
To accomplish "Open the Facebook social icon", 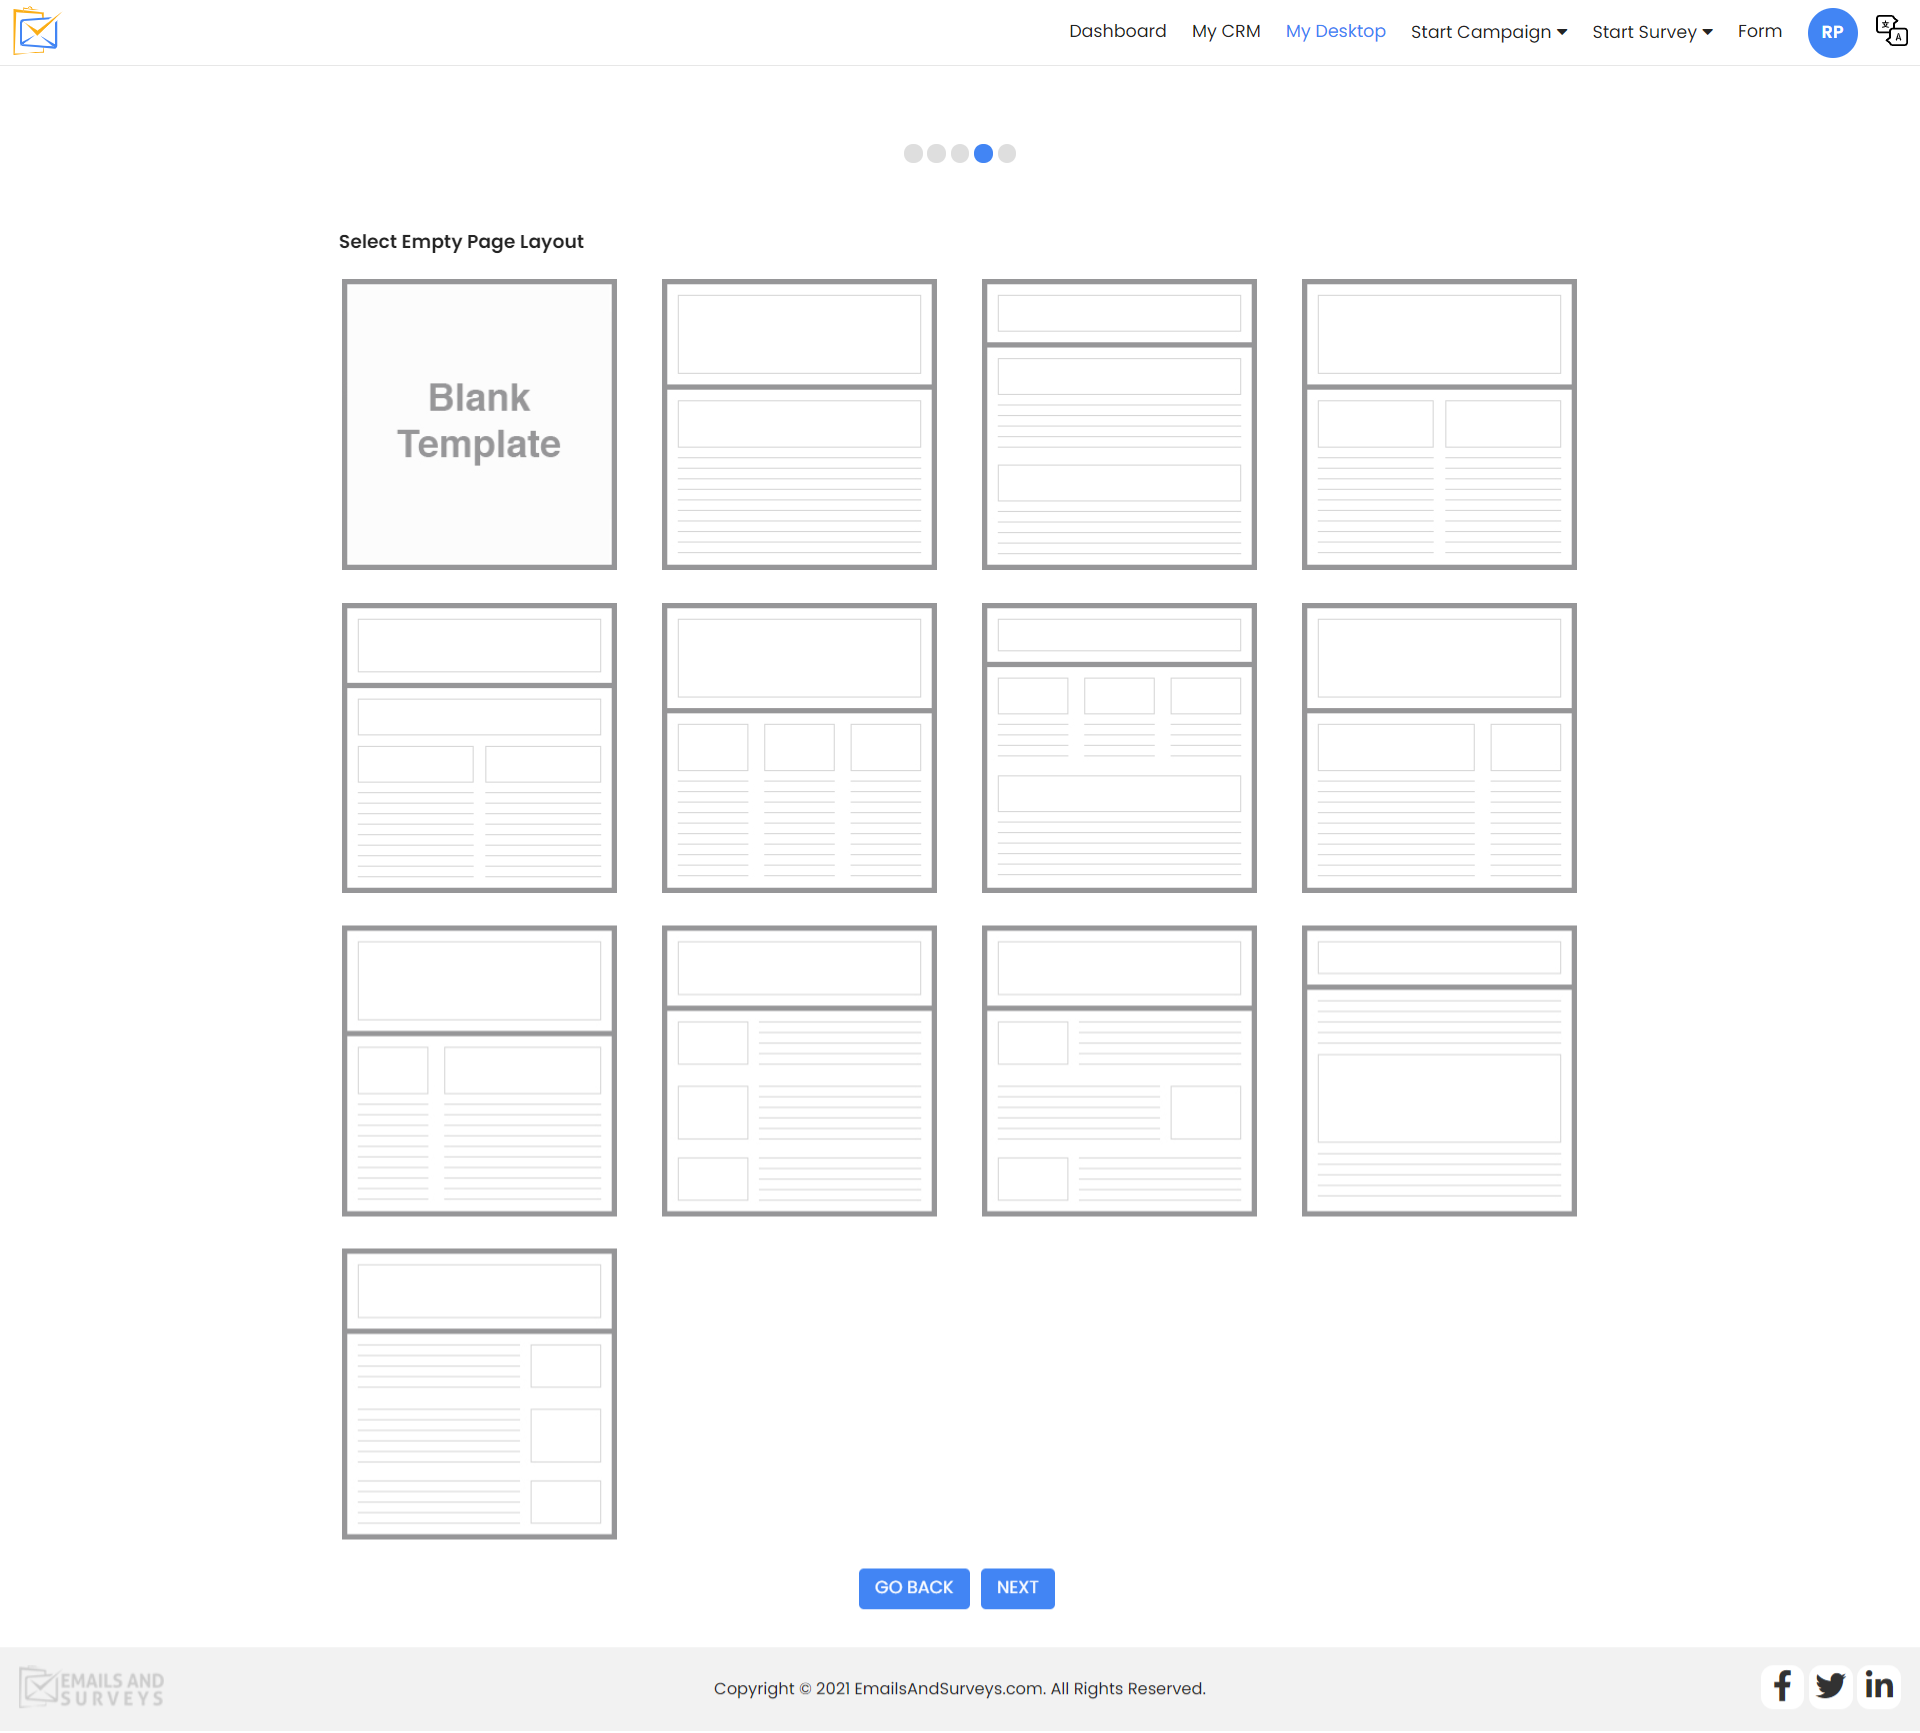I will (1782, 1686).
